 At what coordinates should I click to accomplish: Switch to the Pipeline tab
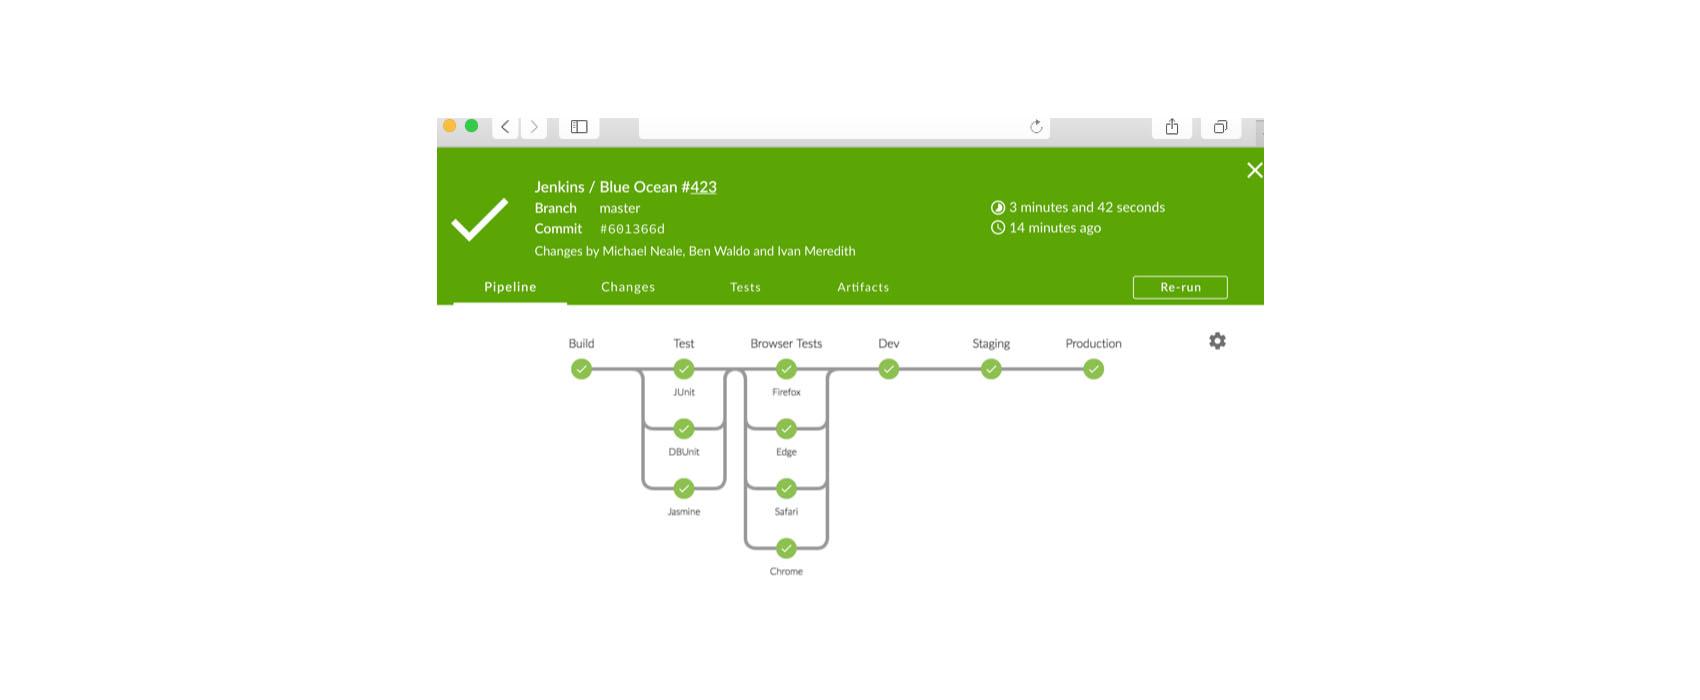[510, 287]
